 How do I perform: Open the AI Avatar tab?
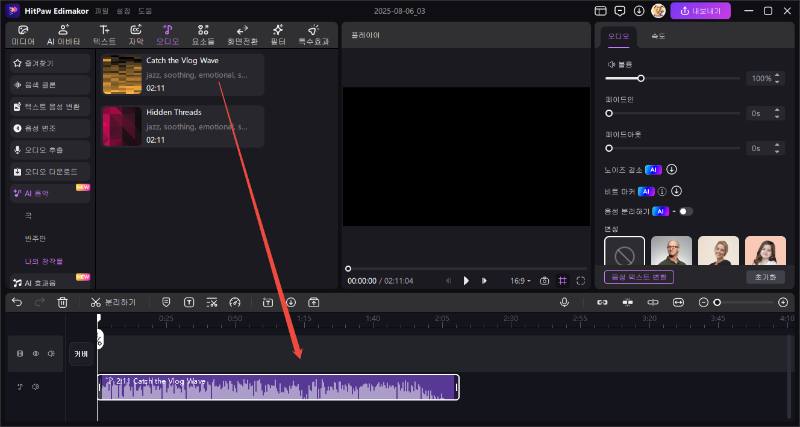[63, 35]
